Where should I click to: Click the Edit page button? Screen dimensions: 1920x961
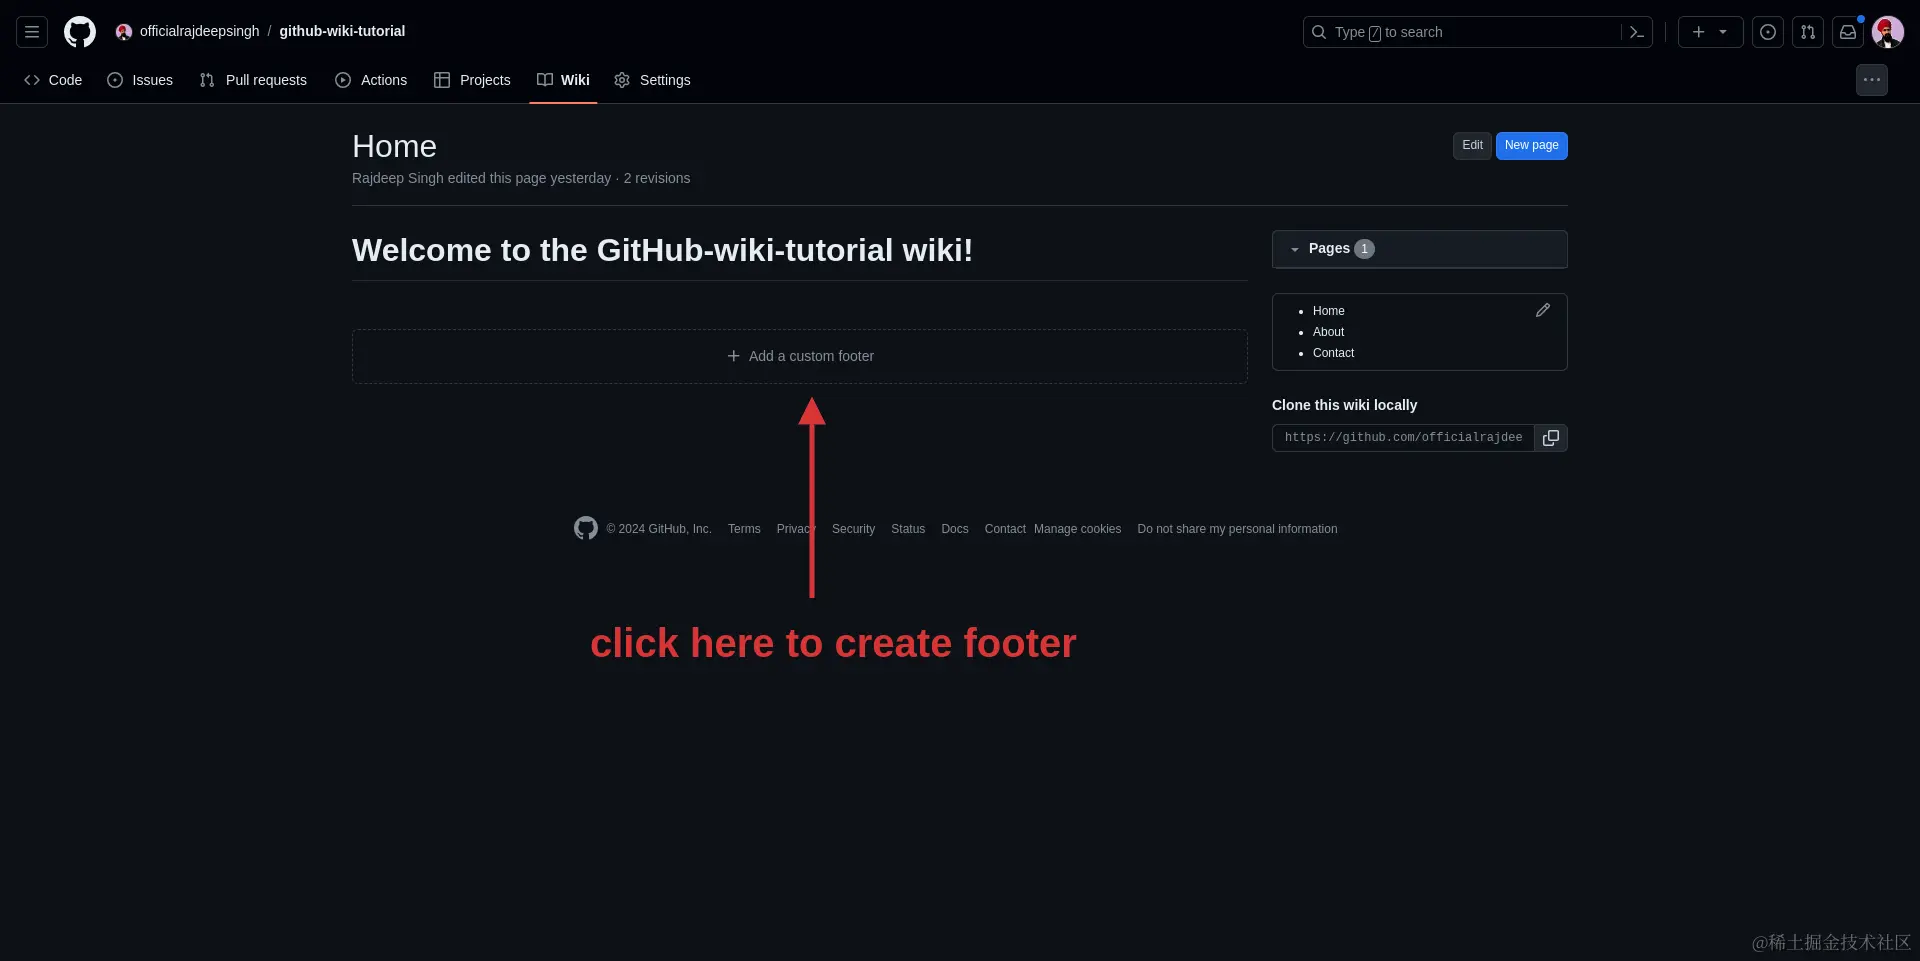(1472, 146)
